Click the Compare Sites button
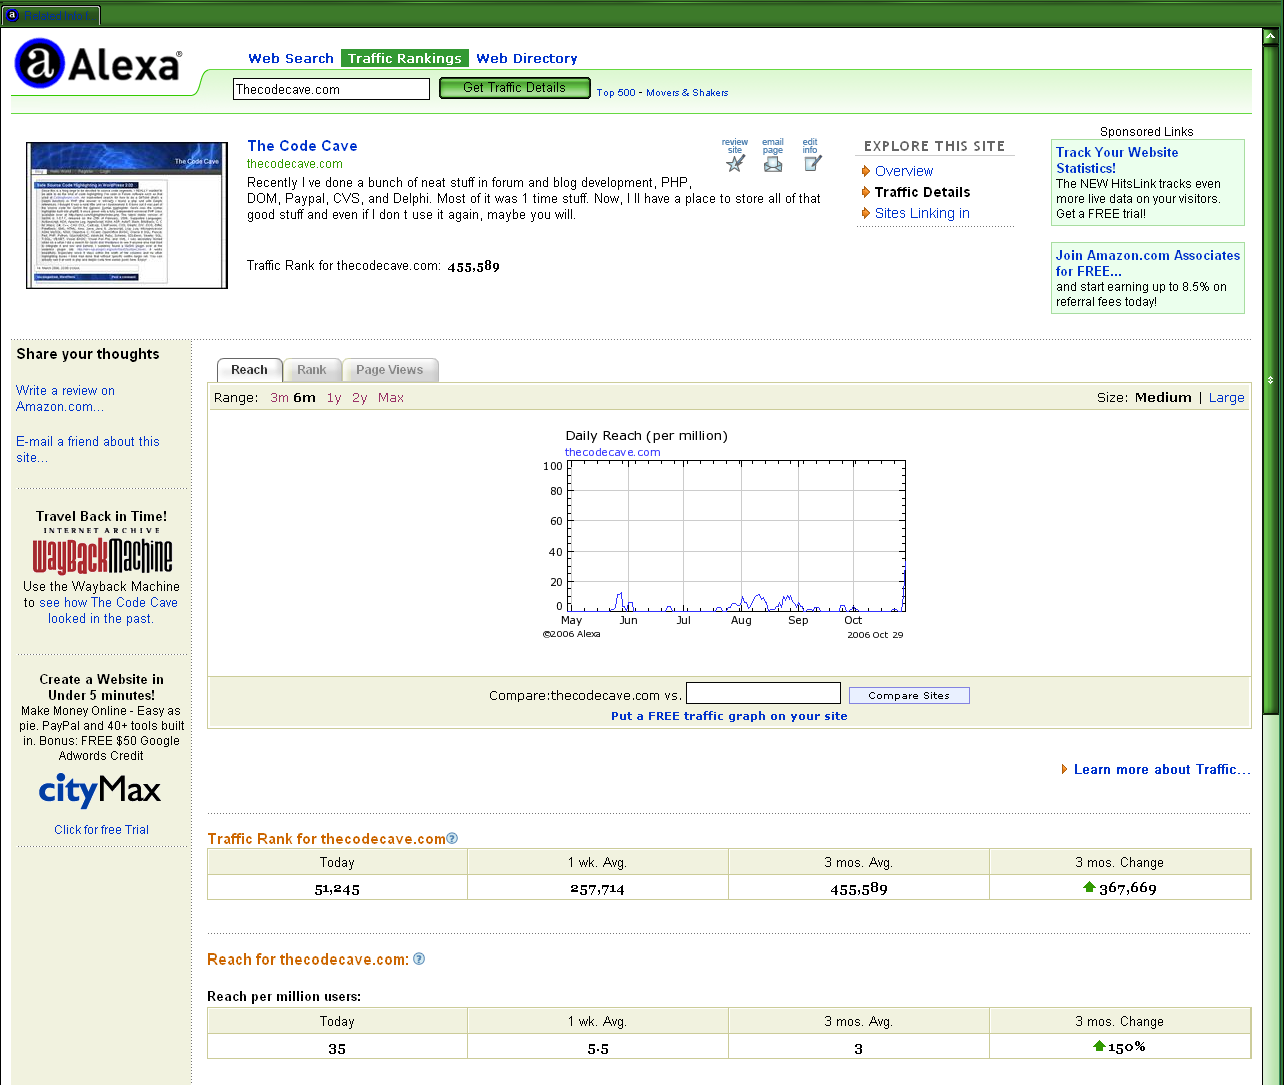 [909, 695]
